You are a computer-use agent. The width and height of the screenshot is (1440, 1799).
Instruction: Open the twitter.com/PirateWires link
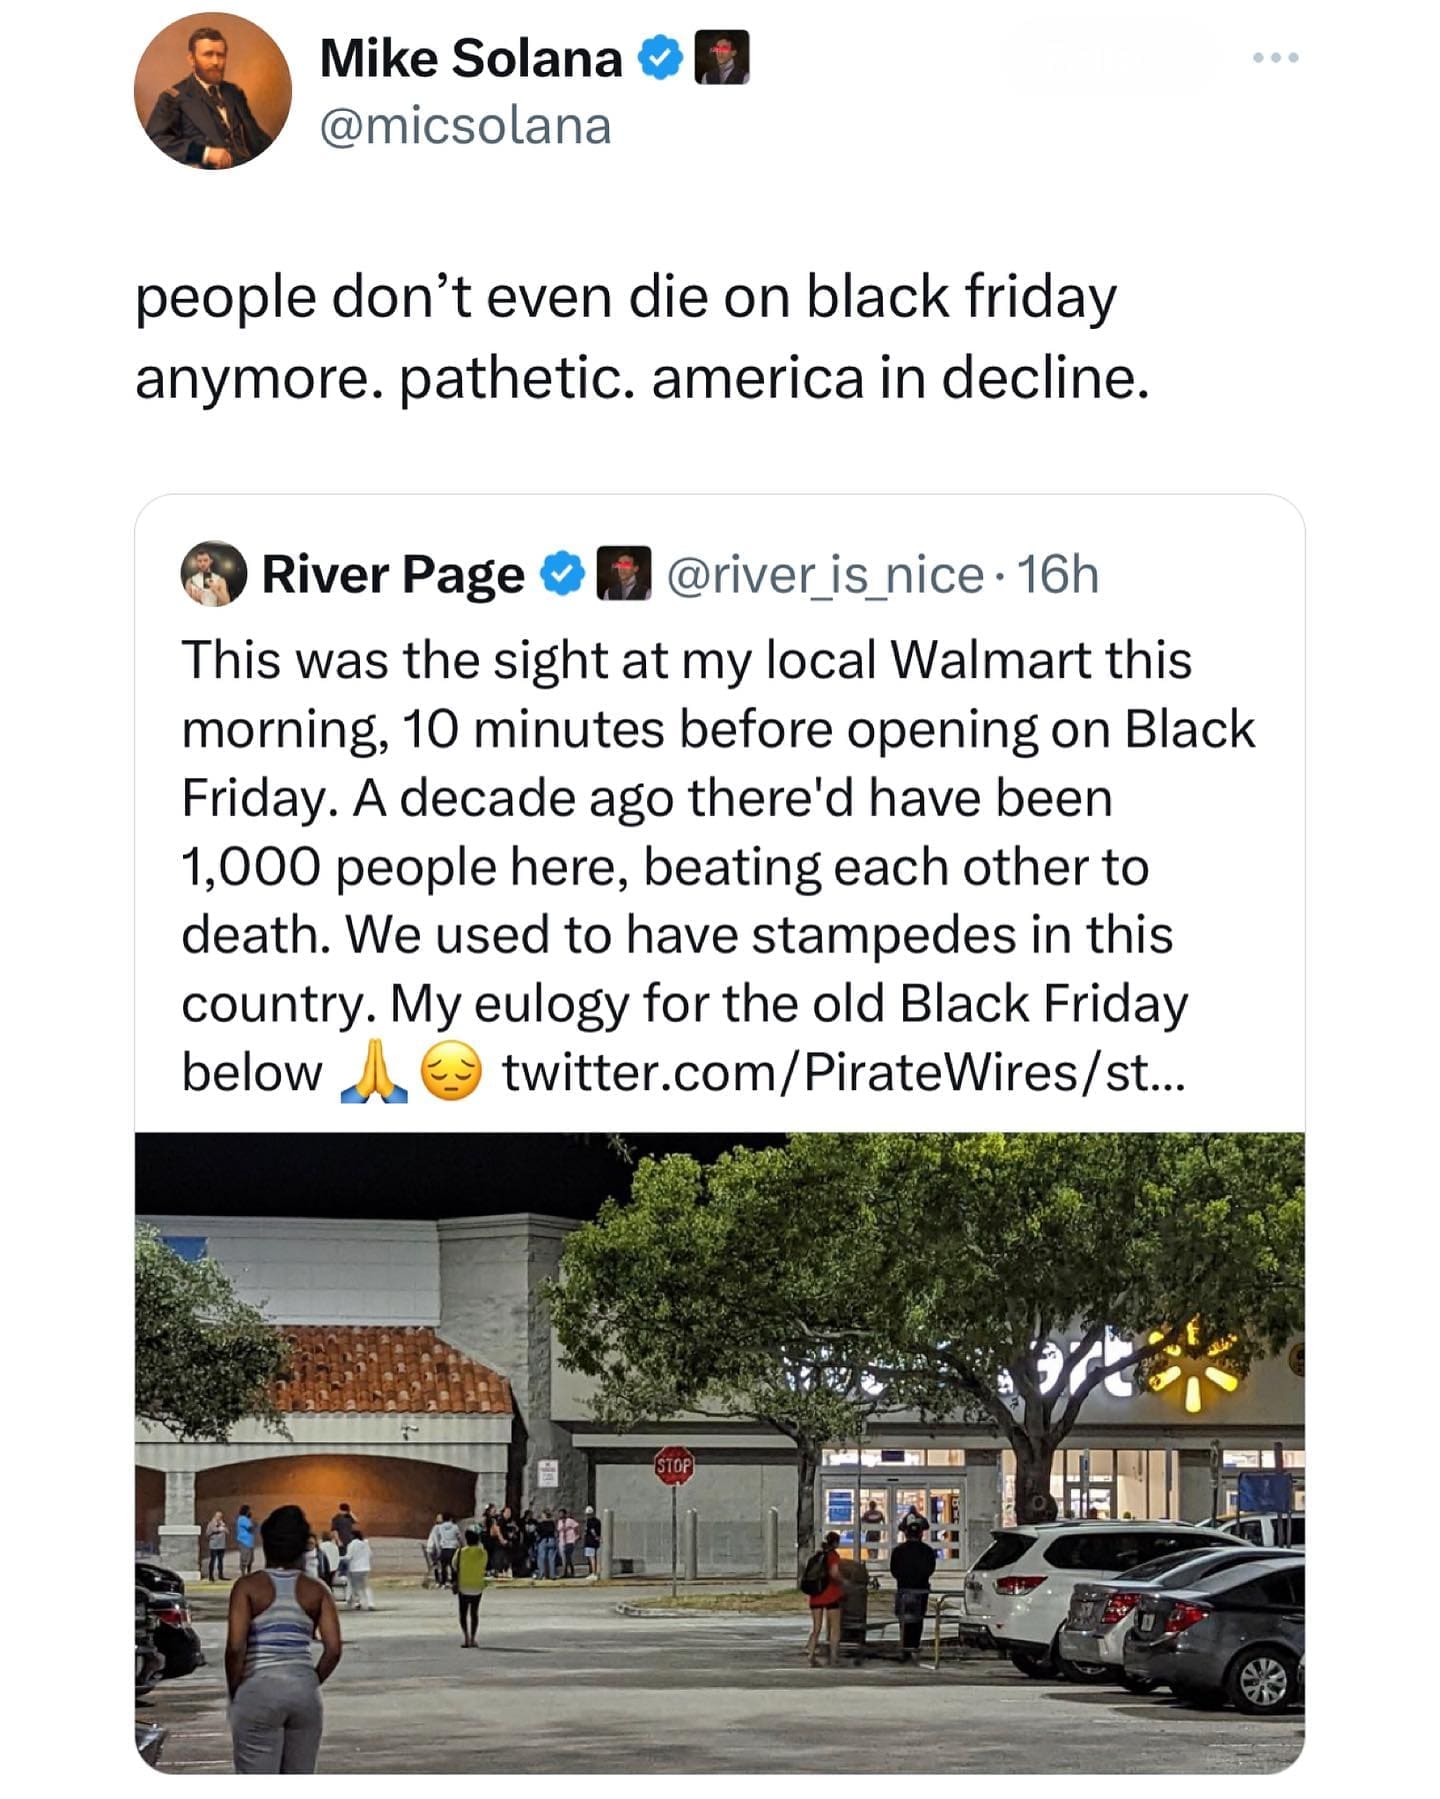[x=843, y=1073]
